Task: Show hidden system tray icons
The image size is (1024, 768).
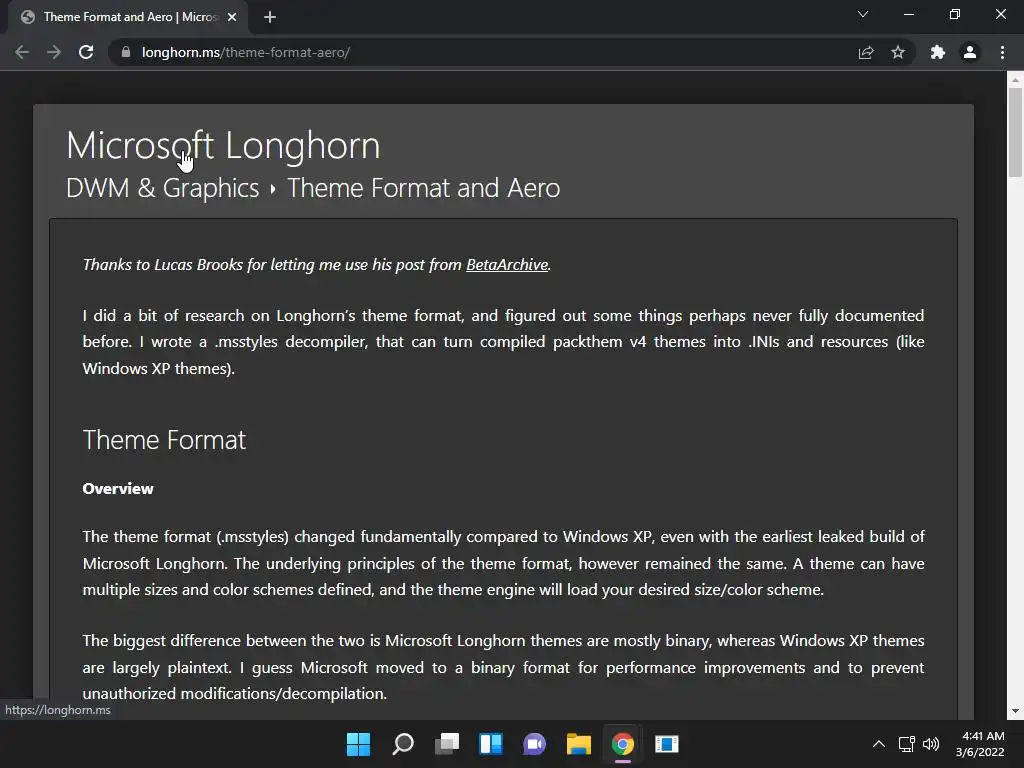Action: click(x=879, y=744)
